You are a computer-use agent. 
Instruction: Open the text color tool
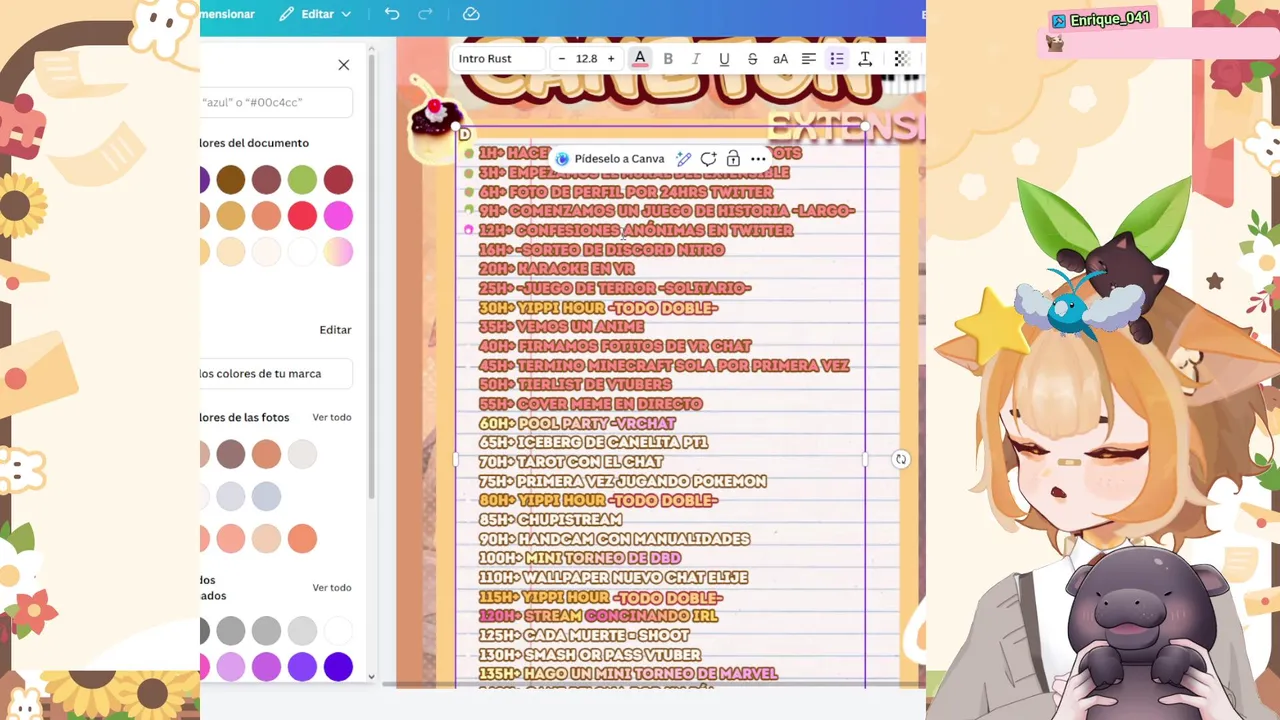pyautogui.click(x=640, y=59)
